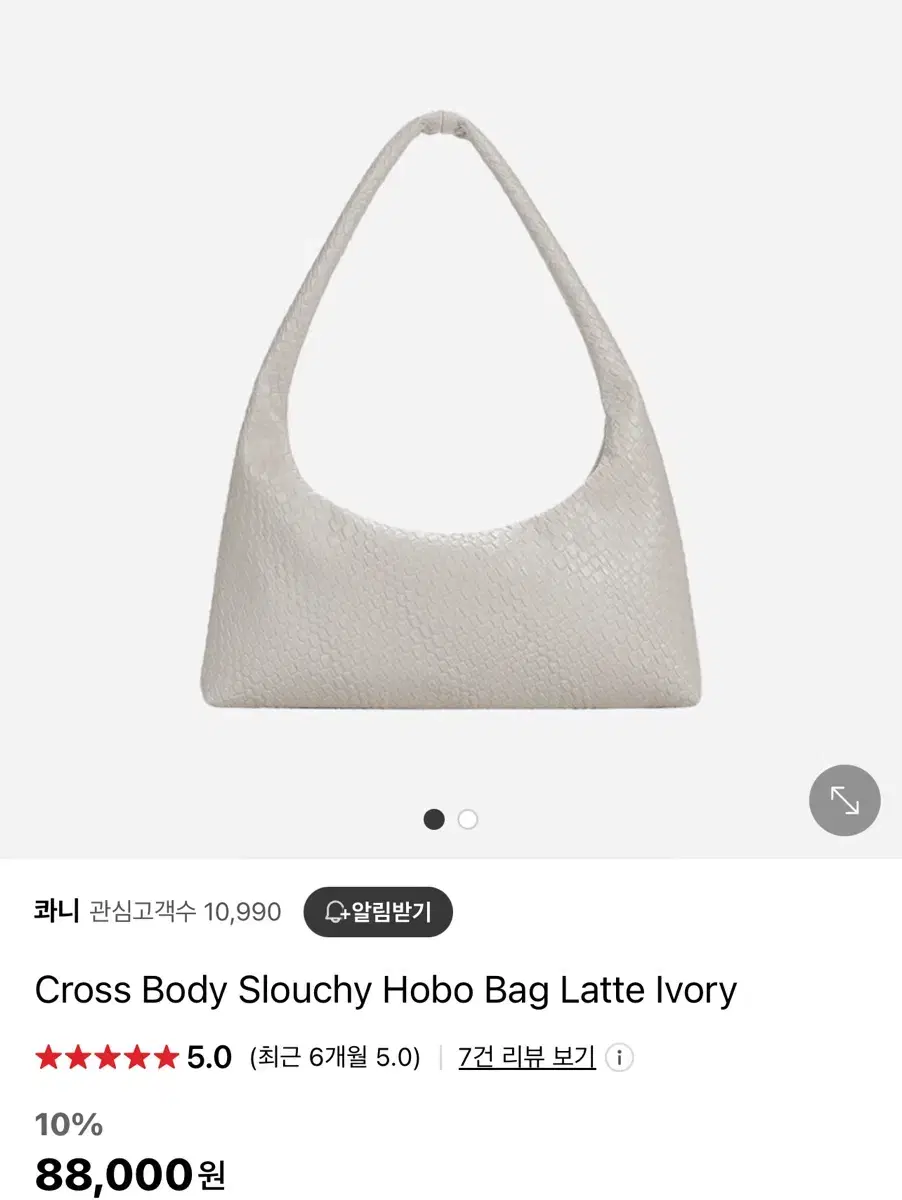
Task: Select the fourth red rating star
Action: click(x=135, y=1057)
